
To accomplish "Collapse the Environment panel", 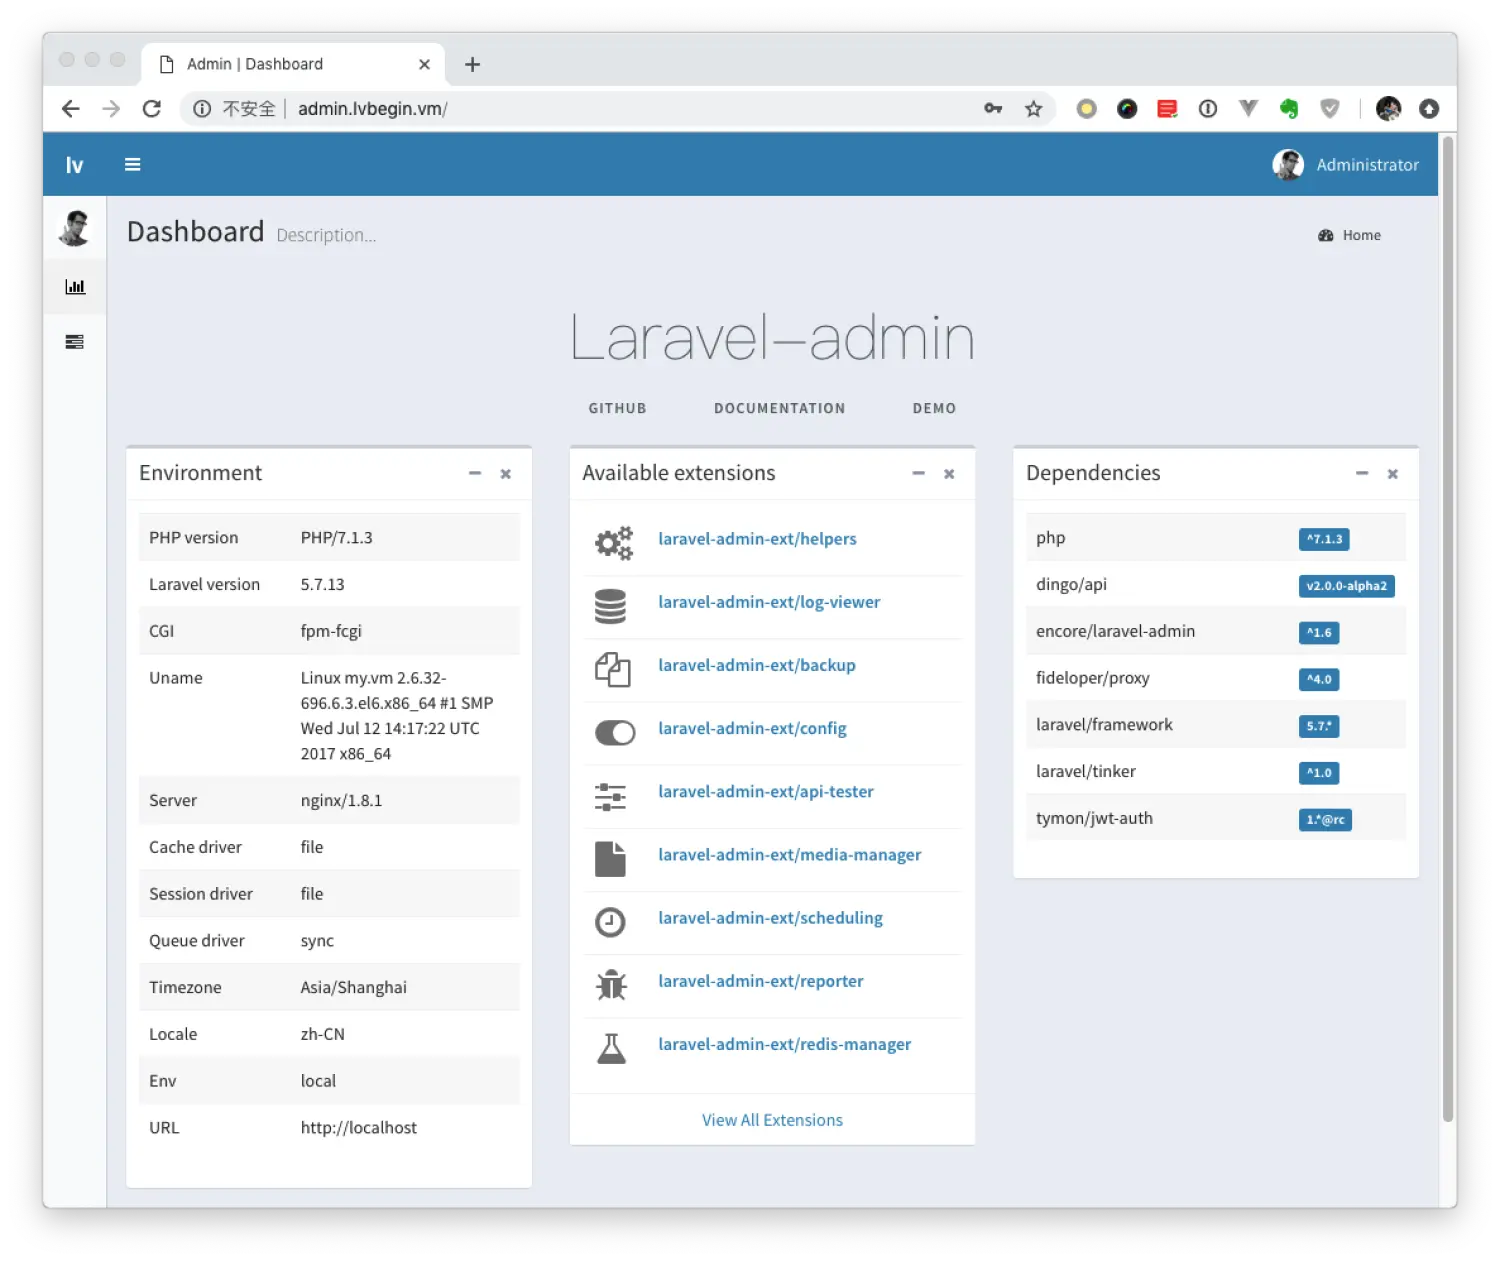I will click(x=475, y=473).
